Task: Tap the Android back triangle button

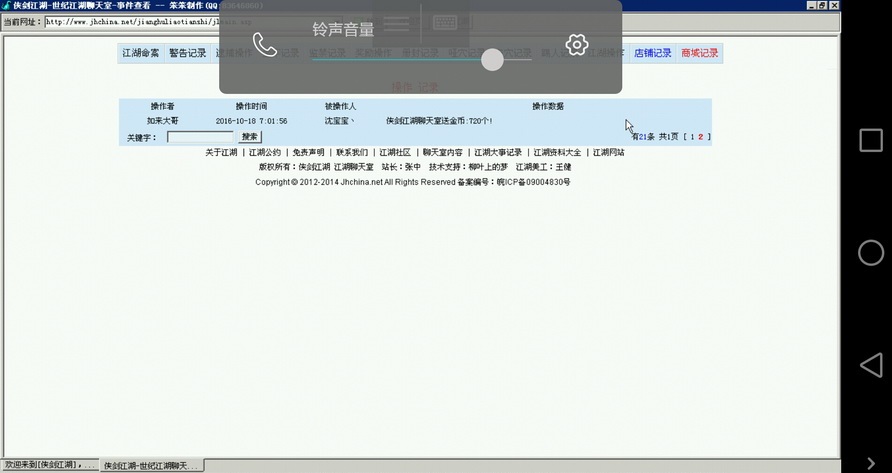Action: tap(871, 365)
